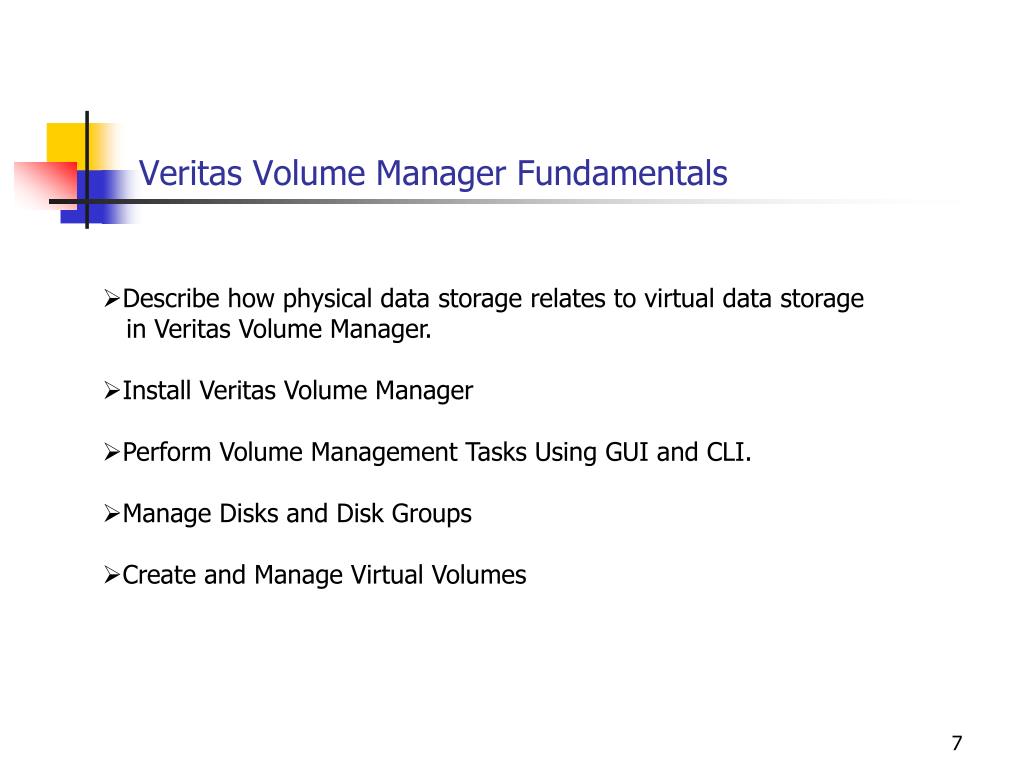Click the arrow bullet before Perform Volume Management
The height and width of the screenshot is (768, 1024).
[112, 452]
